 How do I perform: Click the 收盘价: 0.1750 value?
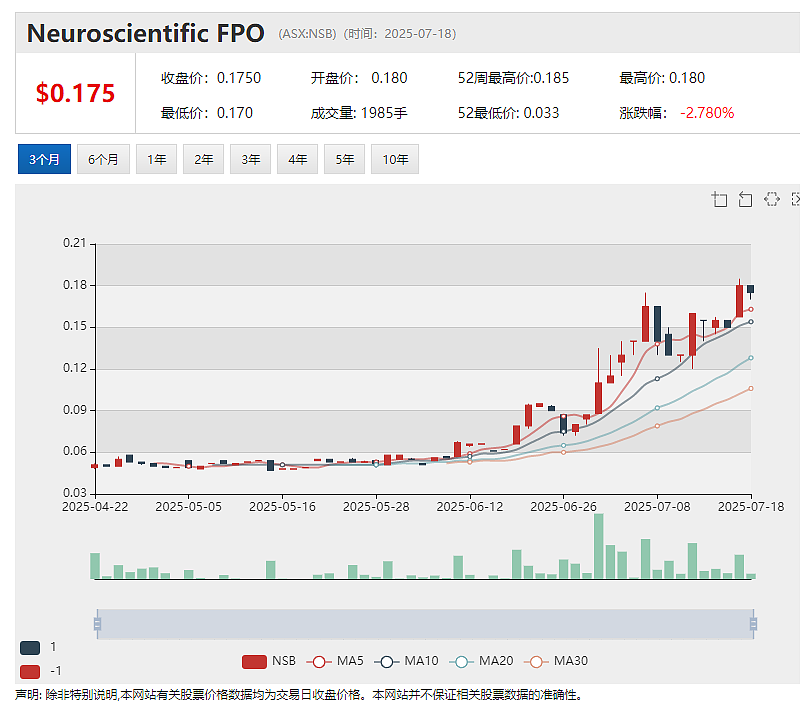click(211, 78)
